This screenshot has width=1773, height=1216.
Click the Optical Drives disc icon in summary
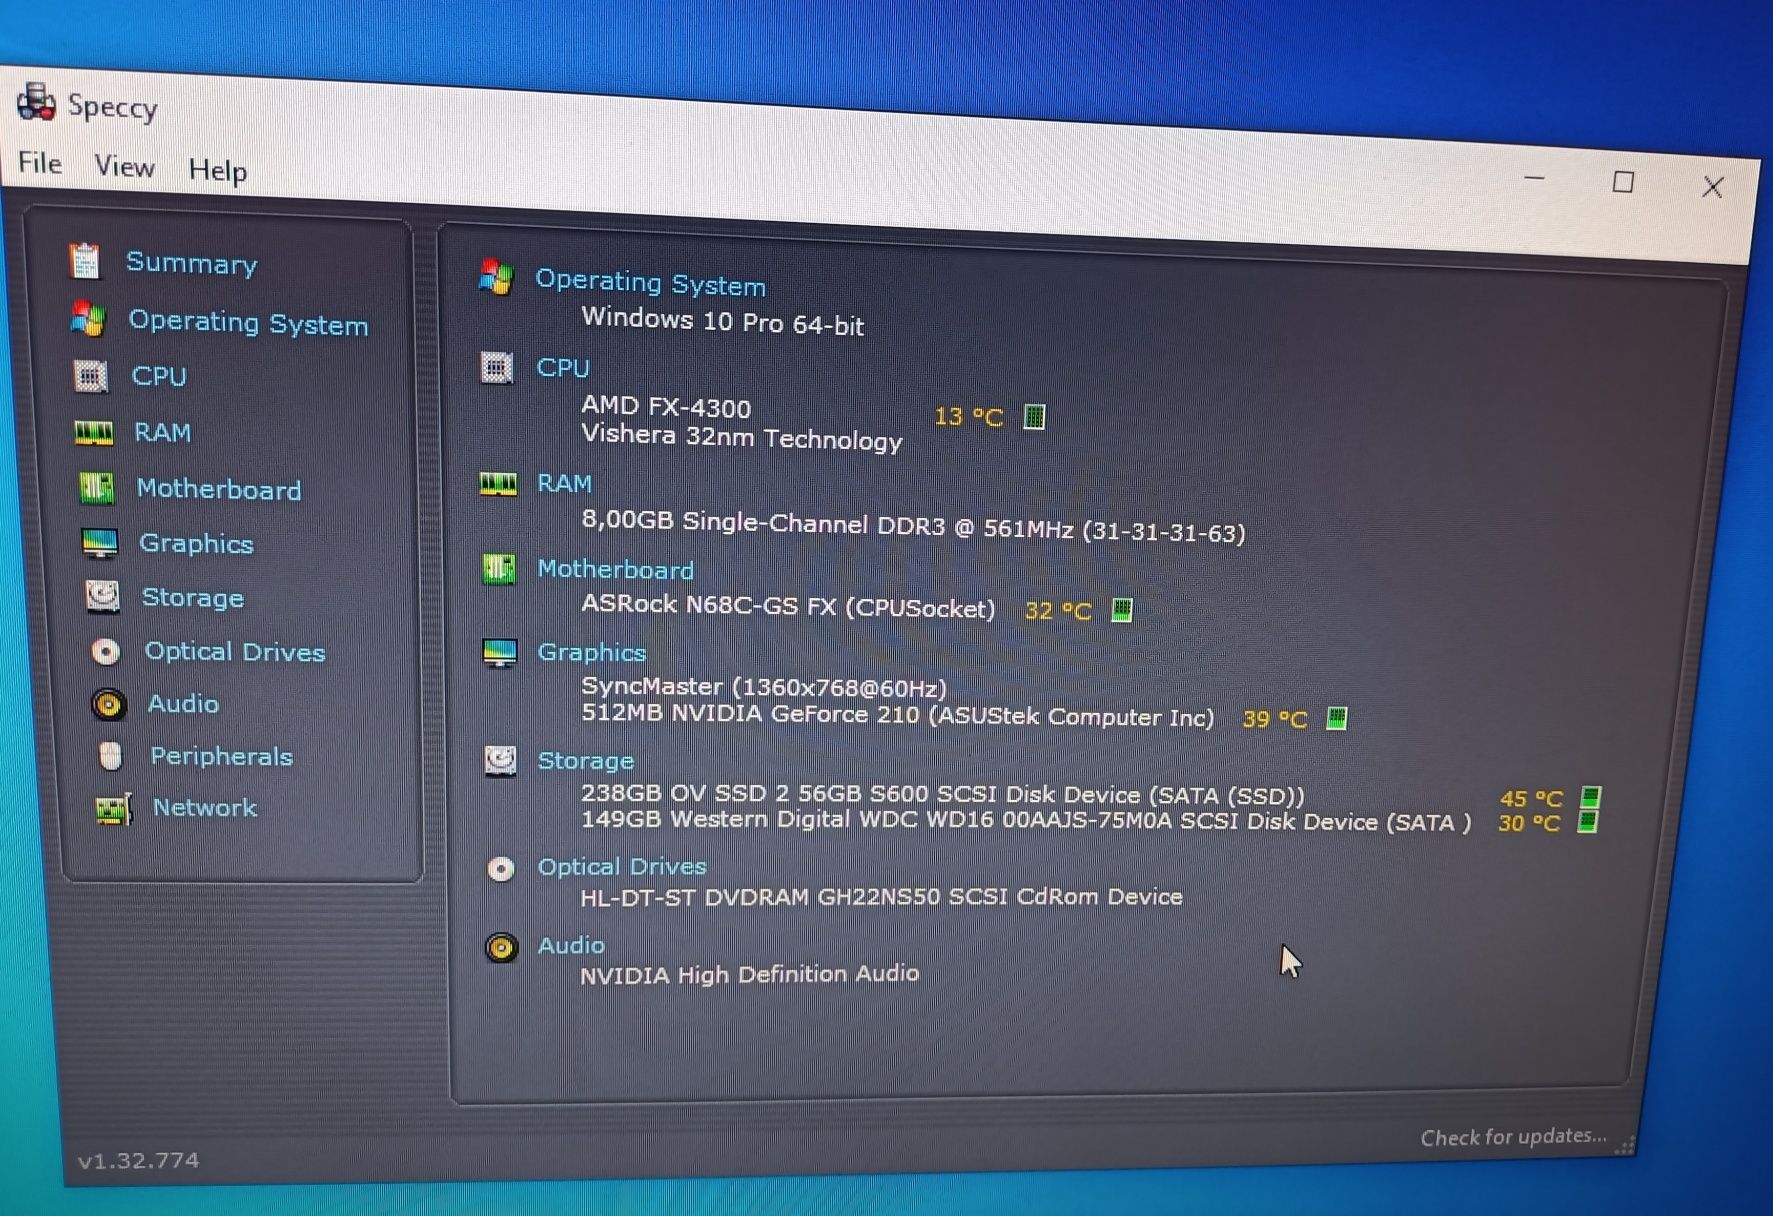(501, 868)
